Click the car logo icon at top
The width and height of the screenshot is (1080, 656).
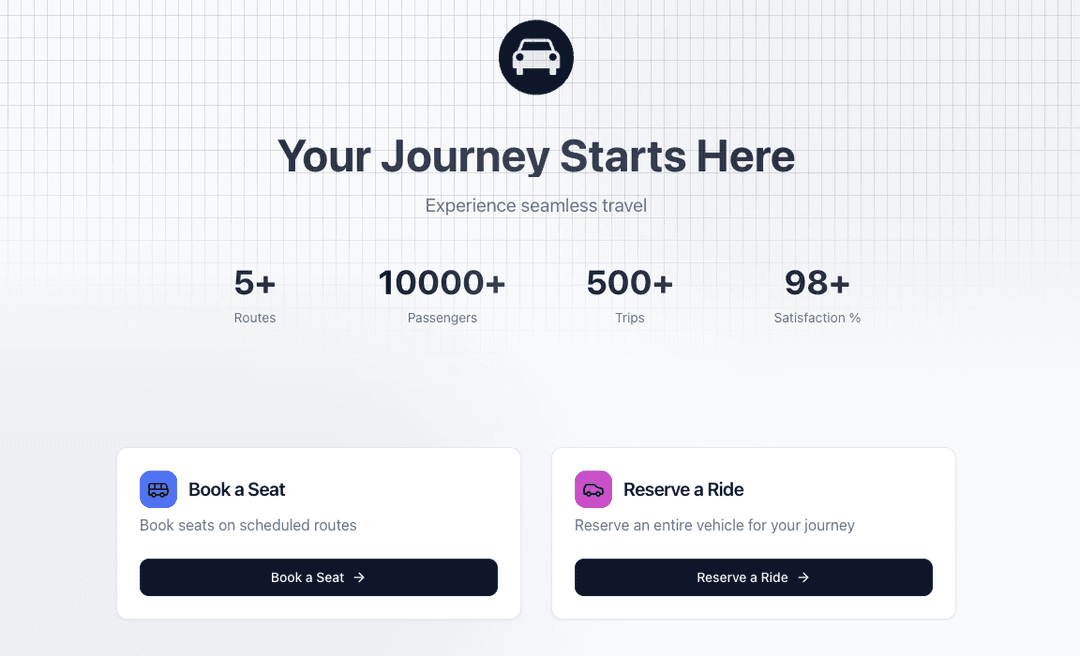pos(536,57)
